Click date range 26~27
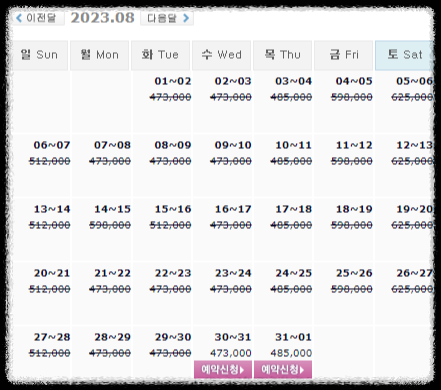This screenshot has height=390, width=441. tap(414, 273)
